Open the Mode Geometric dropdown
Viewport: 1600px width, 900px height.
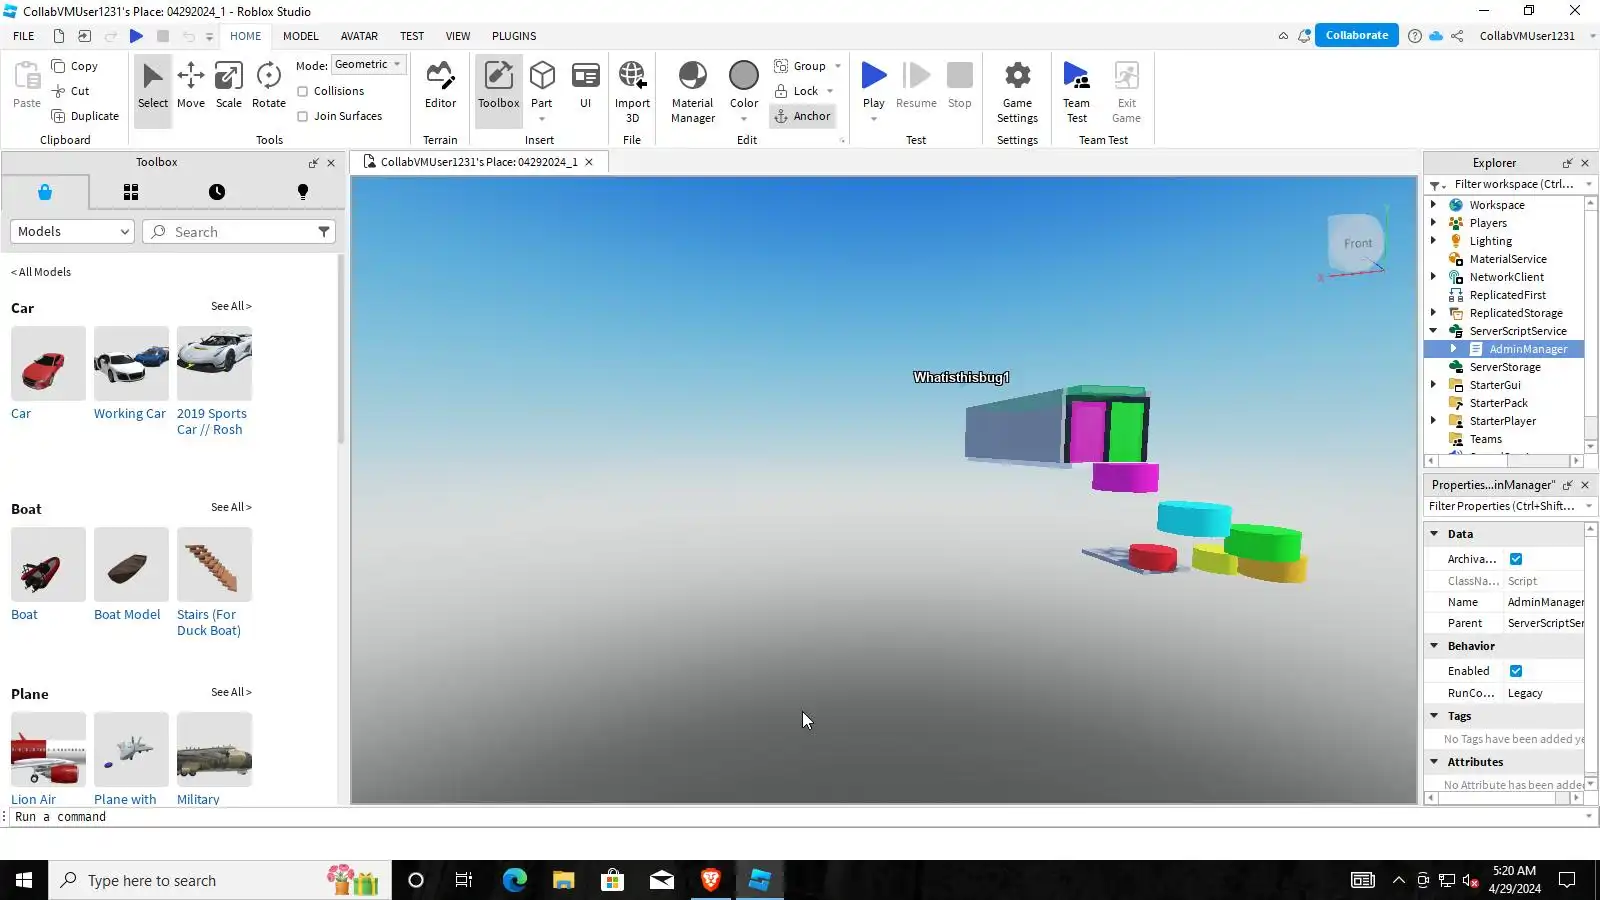pyautogui.click(x=368, y=64)
